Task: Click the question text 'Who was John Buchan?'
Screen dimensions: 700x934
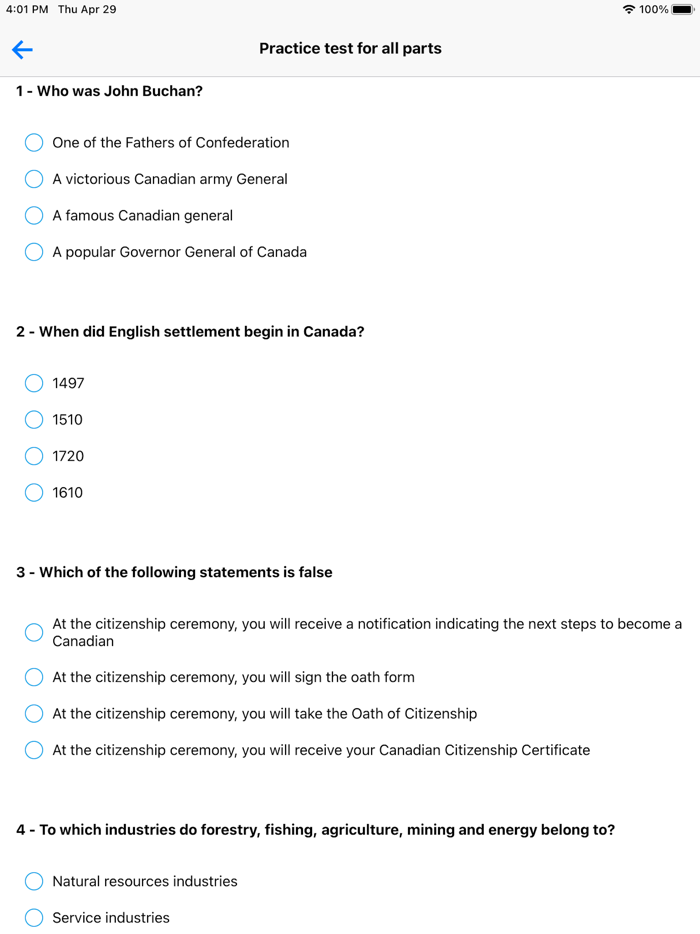Action: [109, 90]
